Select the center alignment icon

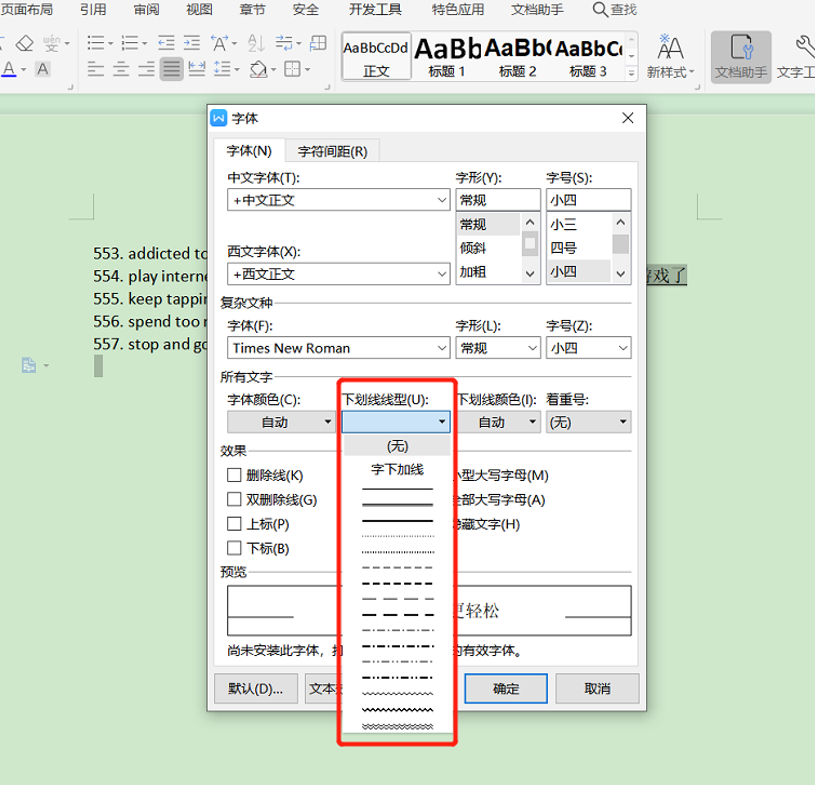click(121, 68)
